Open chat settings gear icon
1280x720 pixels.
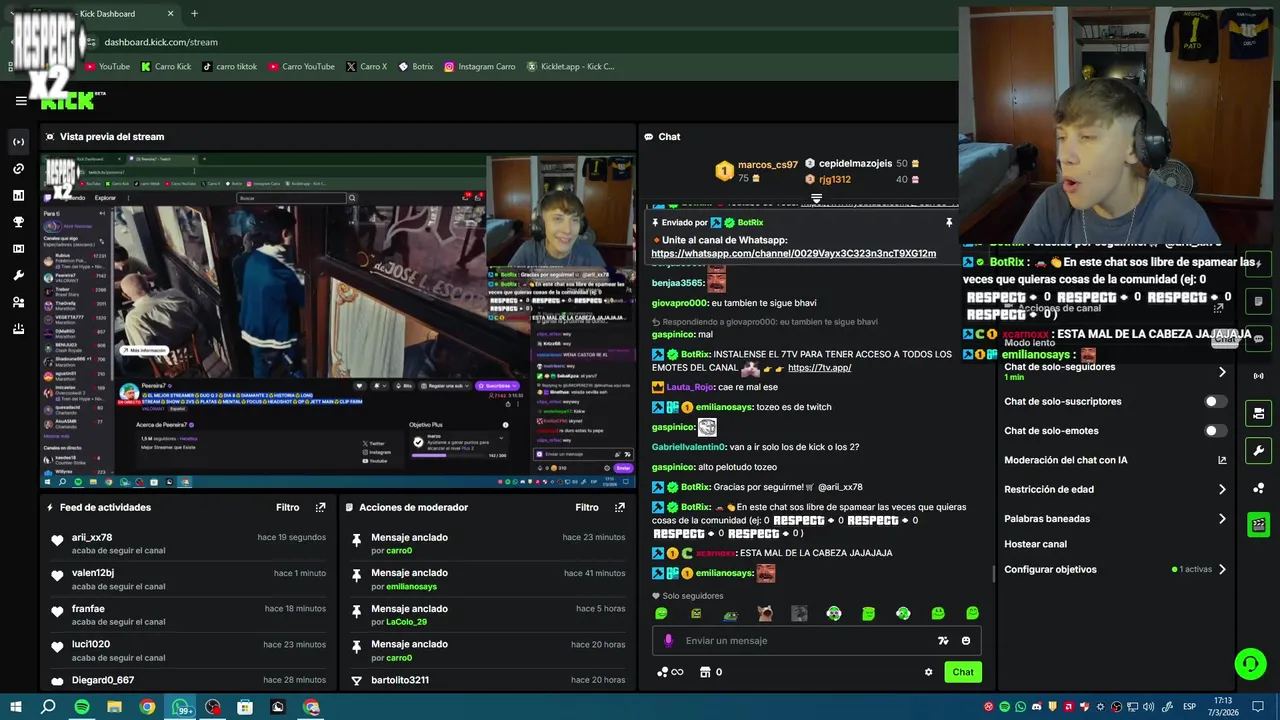tap(928, 672)
